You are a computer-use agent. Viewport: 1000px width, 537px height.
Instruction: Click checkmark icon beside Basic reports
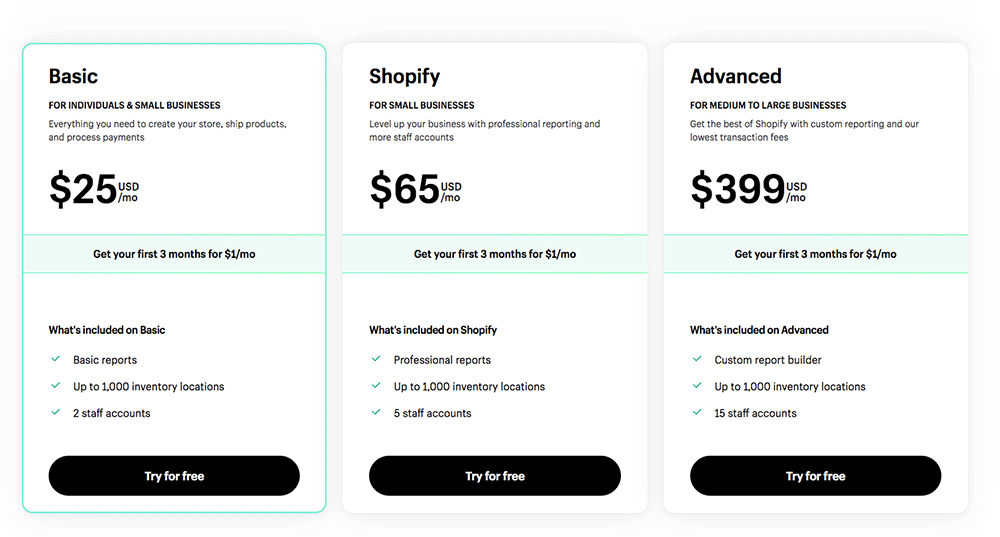point(55,359)
